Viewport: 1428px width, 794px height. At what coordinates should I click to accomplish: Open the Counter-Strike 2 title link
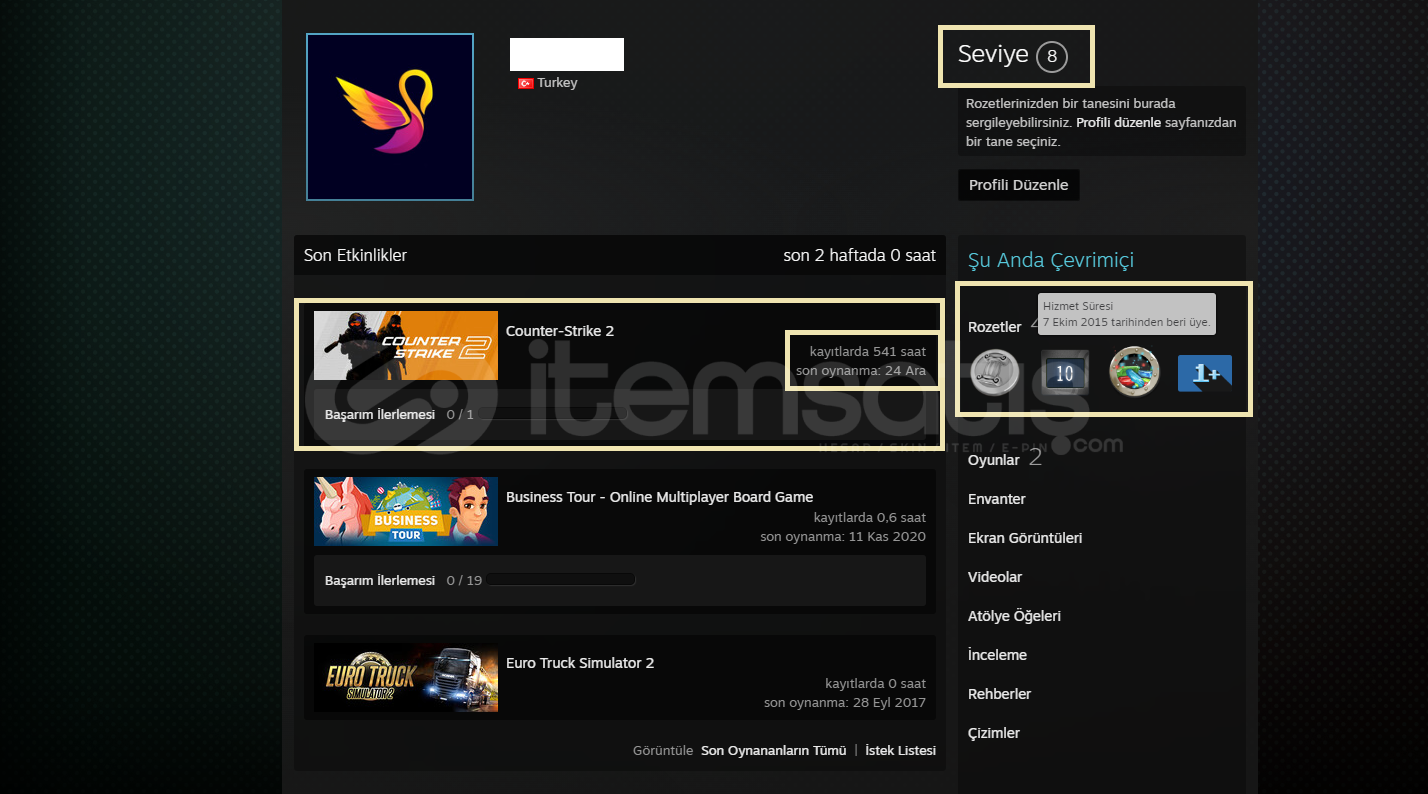[560, 331]
